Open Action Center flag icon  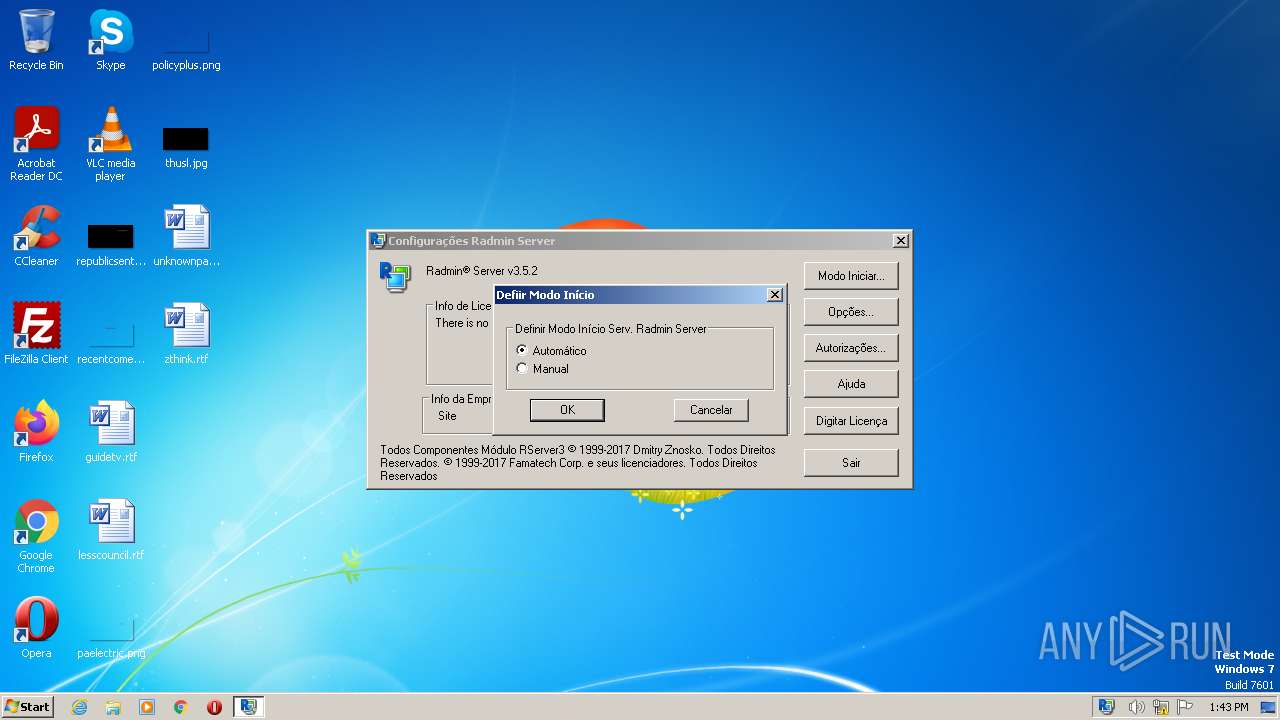click(x=1185, y=707)
